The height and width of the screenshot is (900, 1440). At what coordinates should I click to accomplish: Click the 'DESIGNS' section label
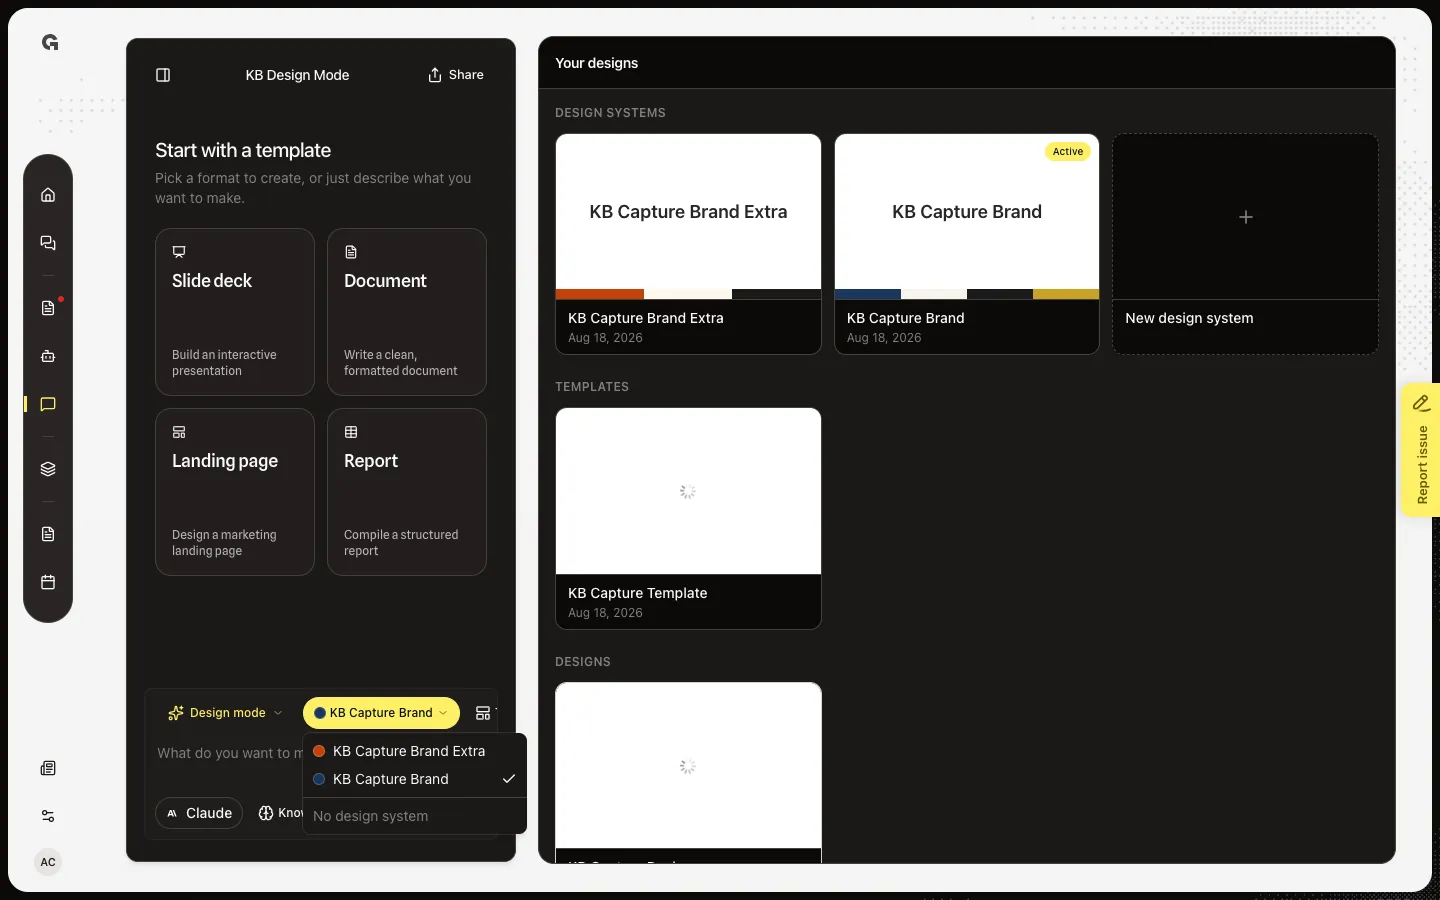tap(583, 662)
